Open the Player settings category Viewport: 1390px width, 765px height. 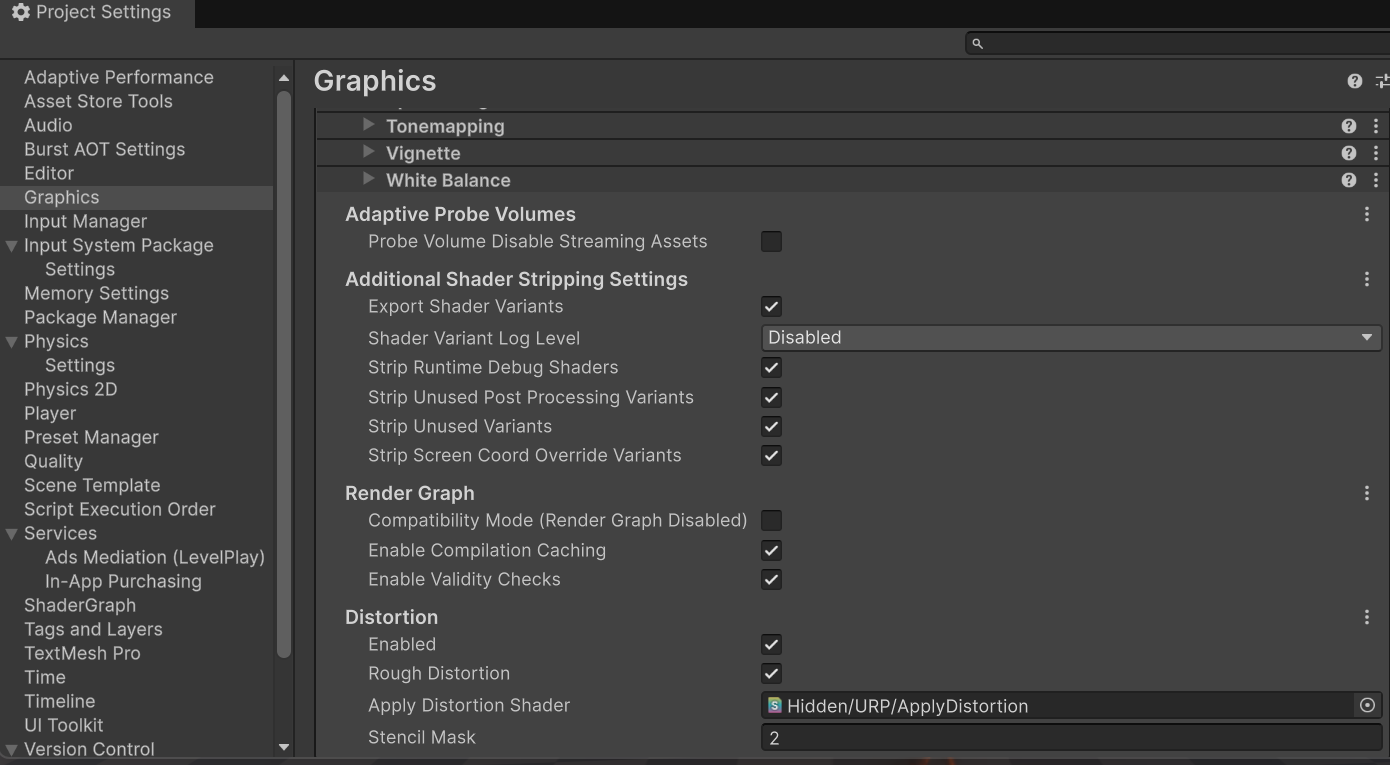click(x=50, y=413)
